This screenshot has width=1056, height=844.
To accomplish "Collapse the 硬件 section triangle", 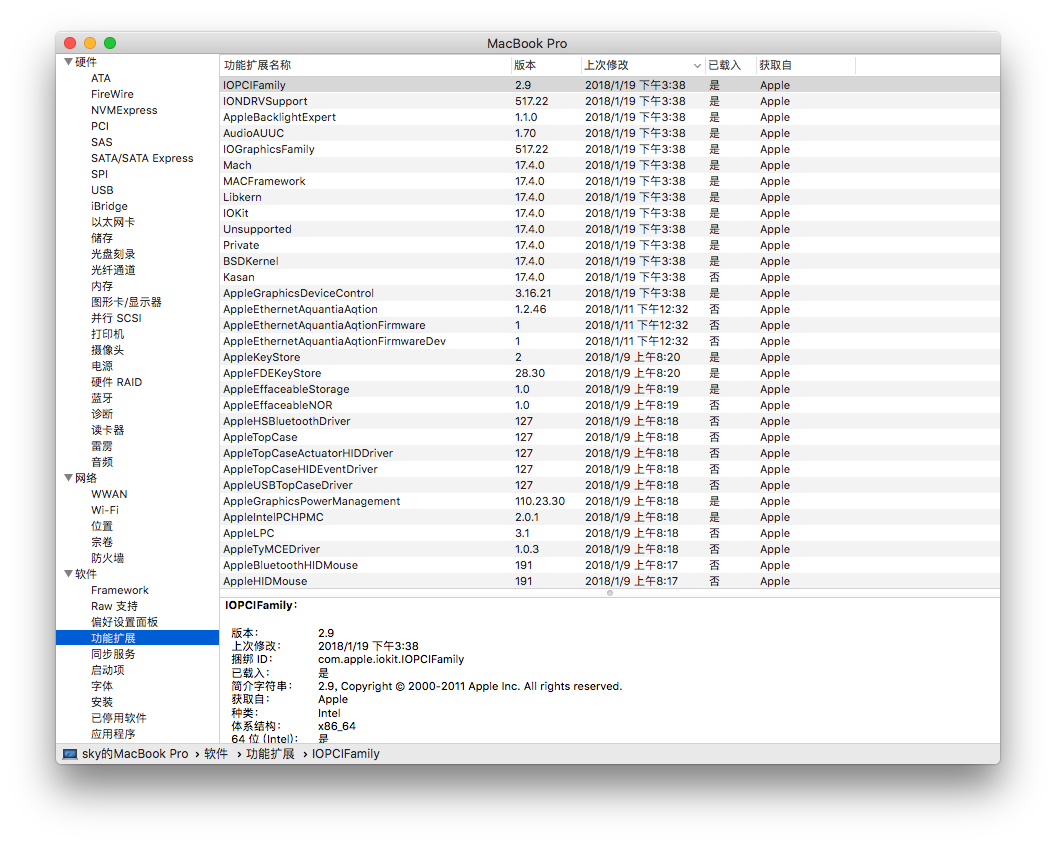I will (68, 62).
